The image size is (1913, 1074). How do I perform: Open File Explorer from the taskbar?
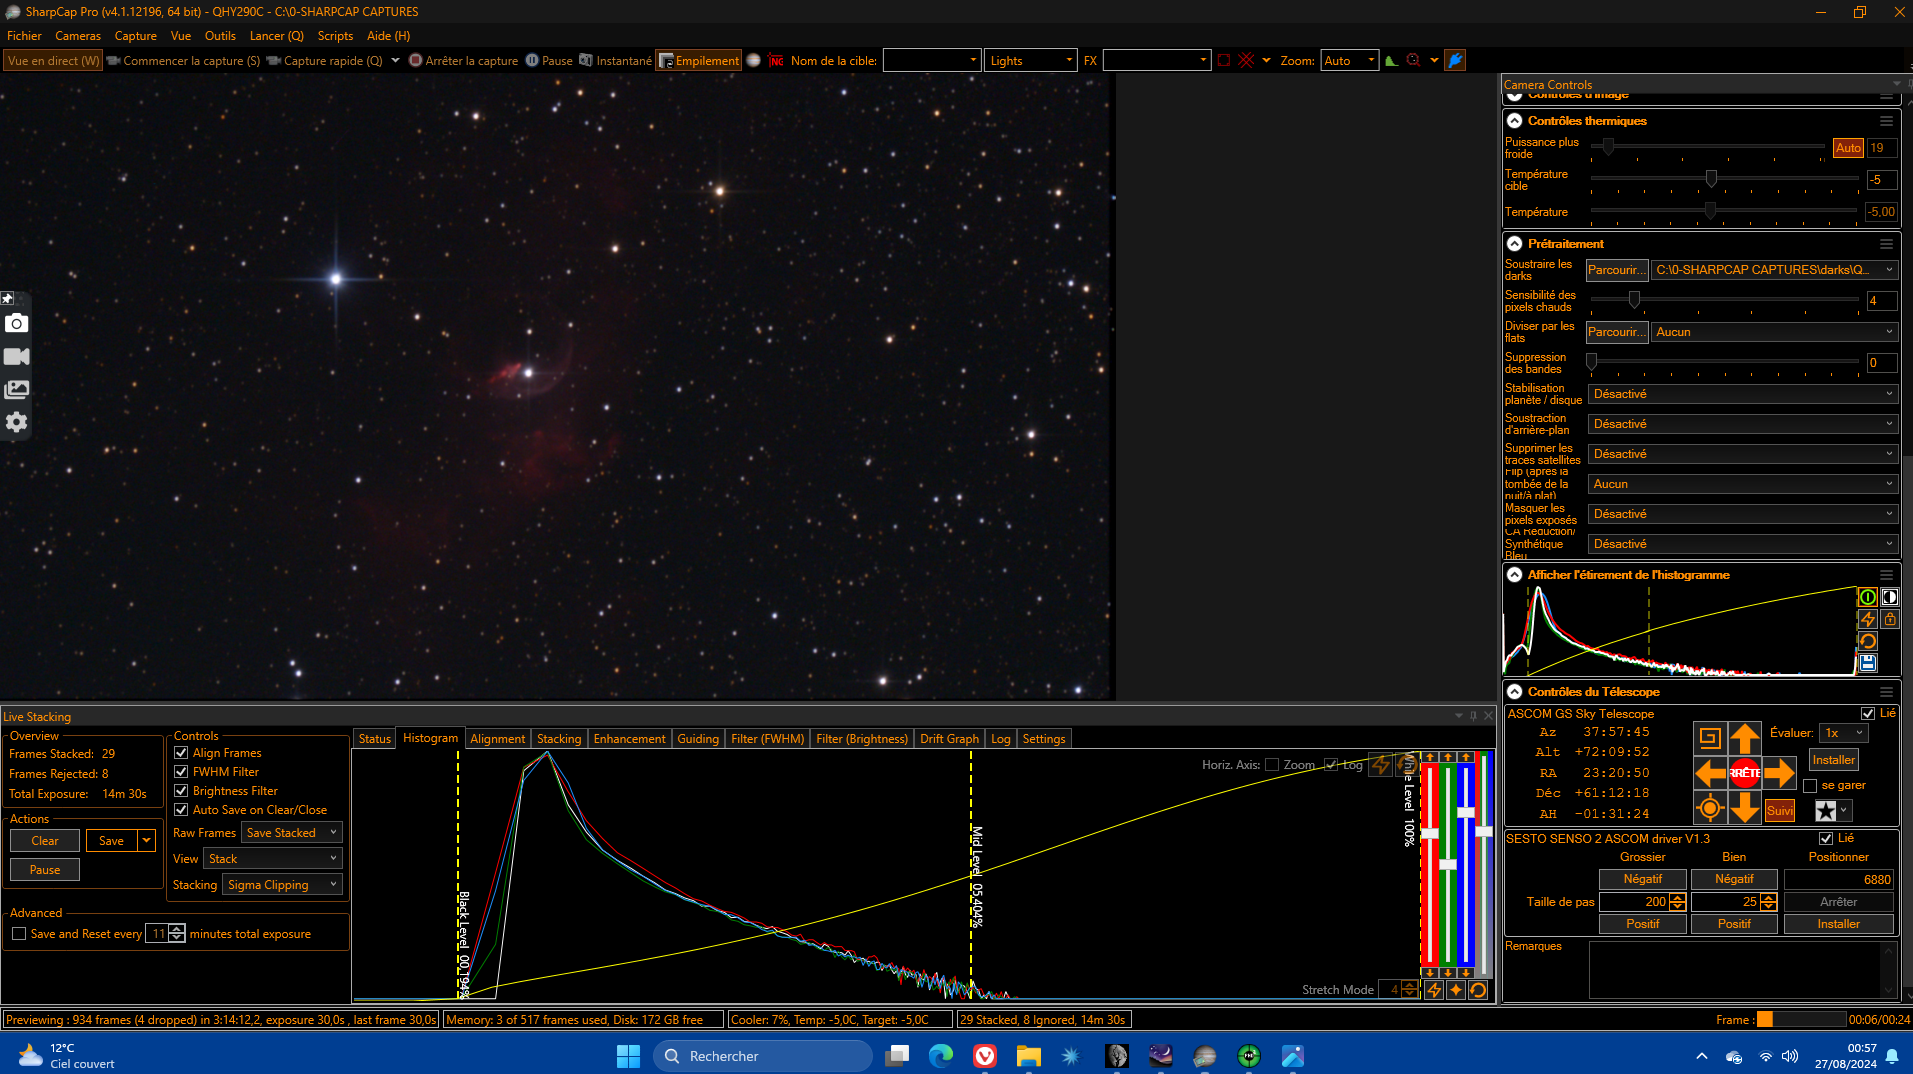1028,1056
